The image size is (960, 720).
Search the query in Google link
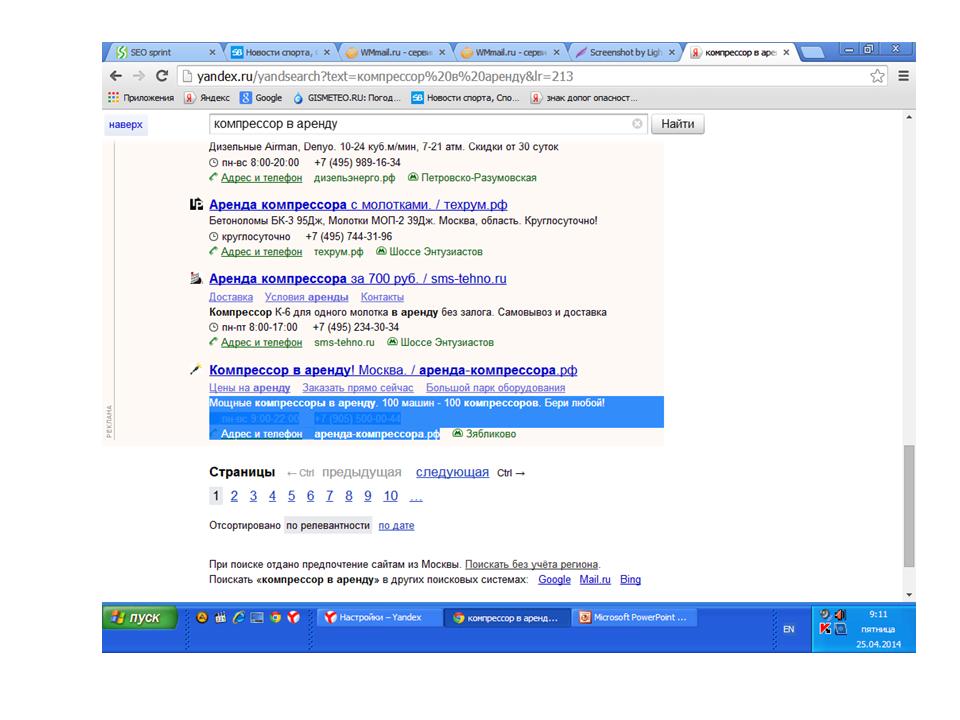pos(554,579)
